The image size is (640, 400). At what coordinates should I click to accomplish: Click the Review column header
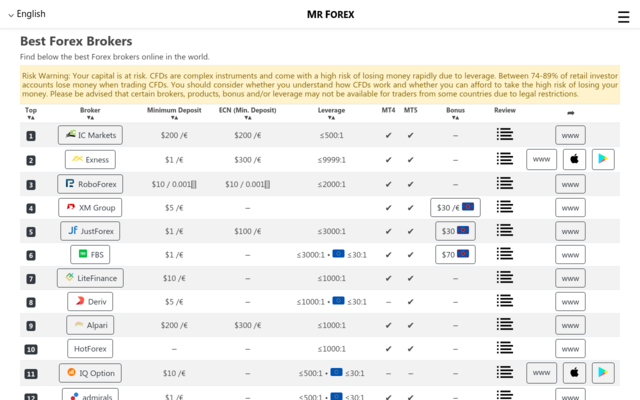coord(505,110)
